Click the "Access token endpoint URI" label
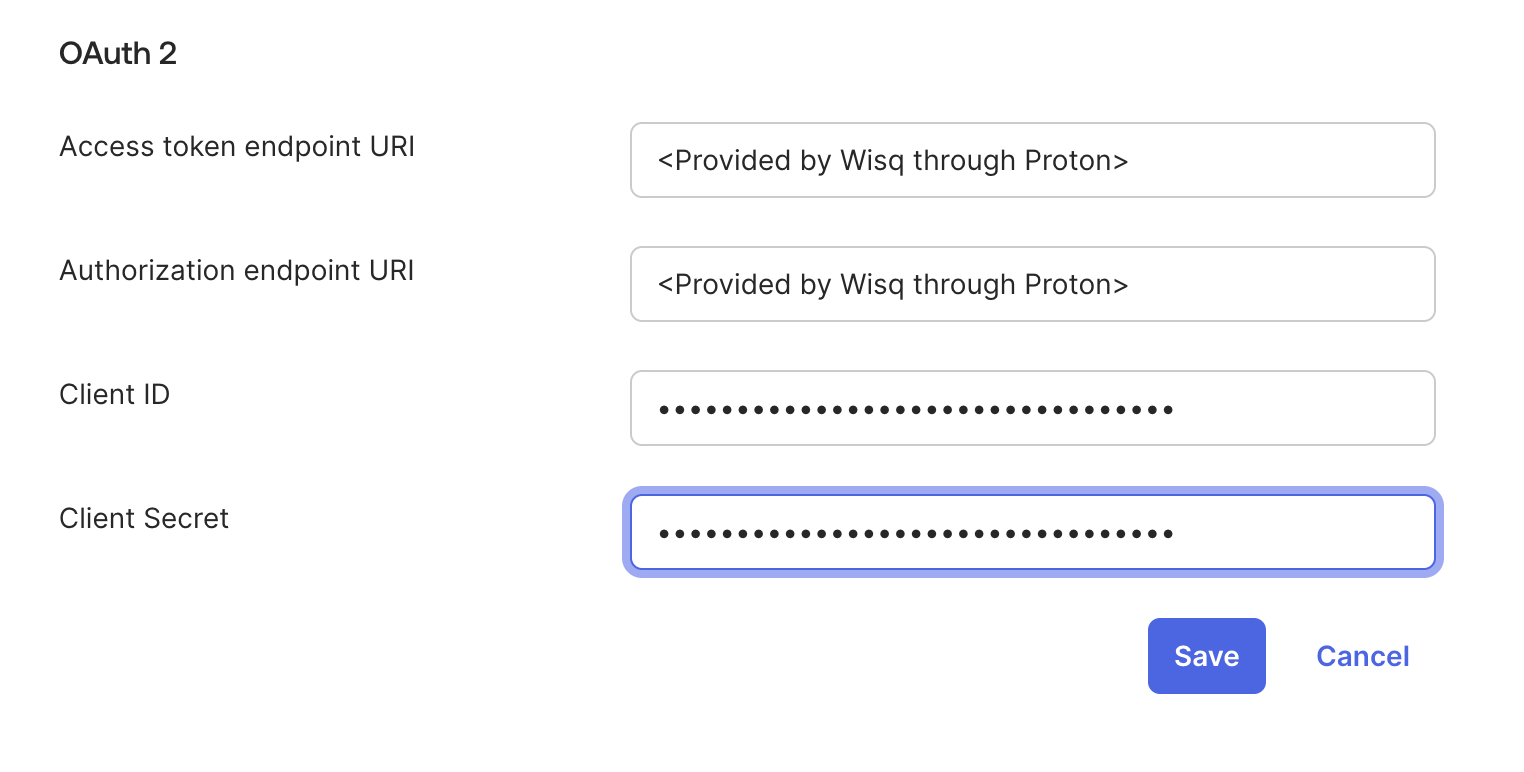Image resolution: width=1524 pixels, height=772 pixels. point(237,147)
